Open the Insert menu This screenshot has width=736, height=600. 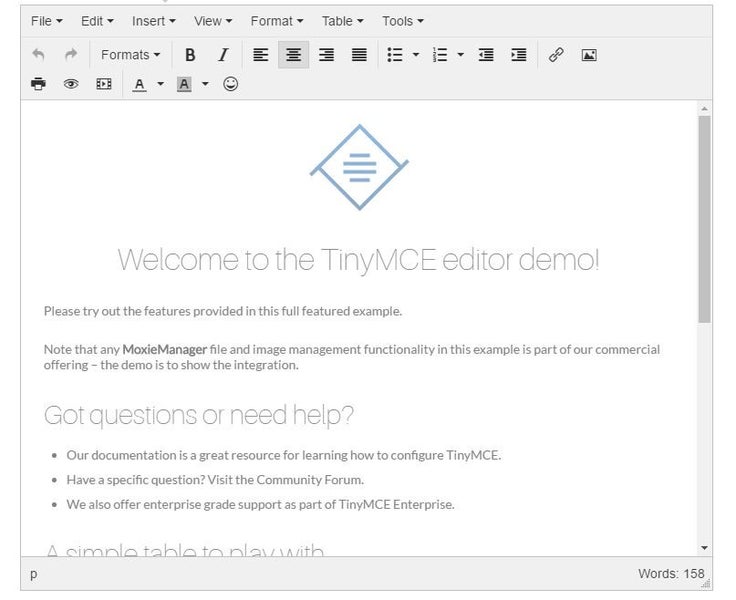[x=153, y=21]
